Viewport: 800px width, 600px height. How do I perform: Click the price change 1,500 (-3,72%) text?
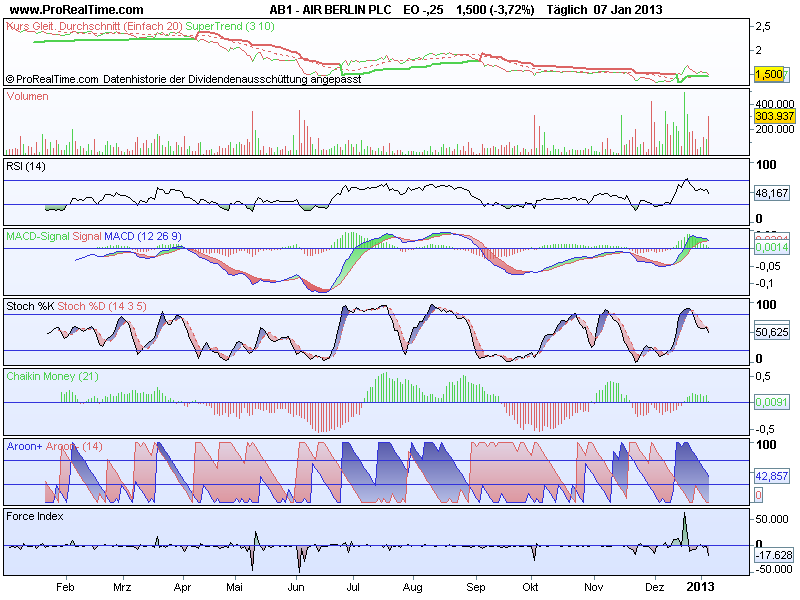pyautogui.click(x=495, y=10)
